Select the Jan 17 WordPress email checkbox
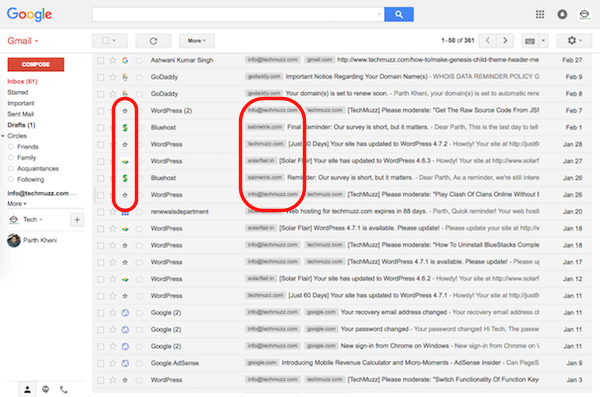Viewport: 600px width, 397px height. pos(101,262)
